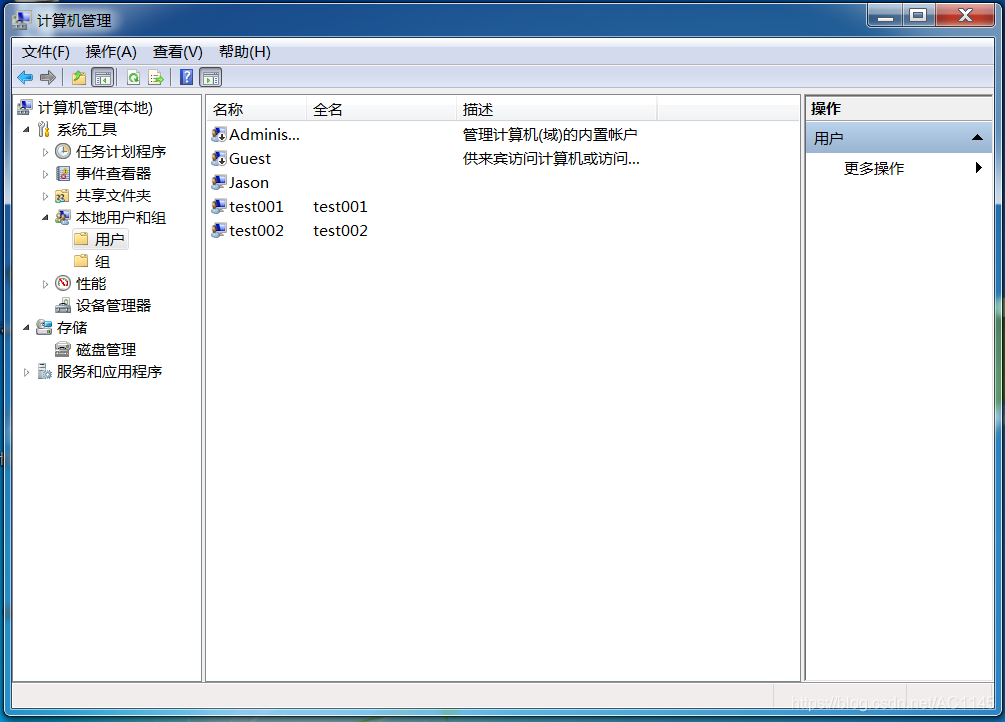Expand the 服务和应用程序 node
Image resolution: width=1005 pixels, height=722 pixels.
tap(26, 372)
